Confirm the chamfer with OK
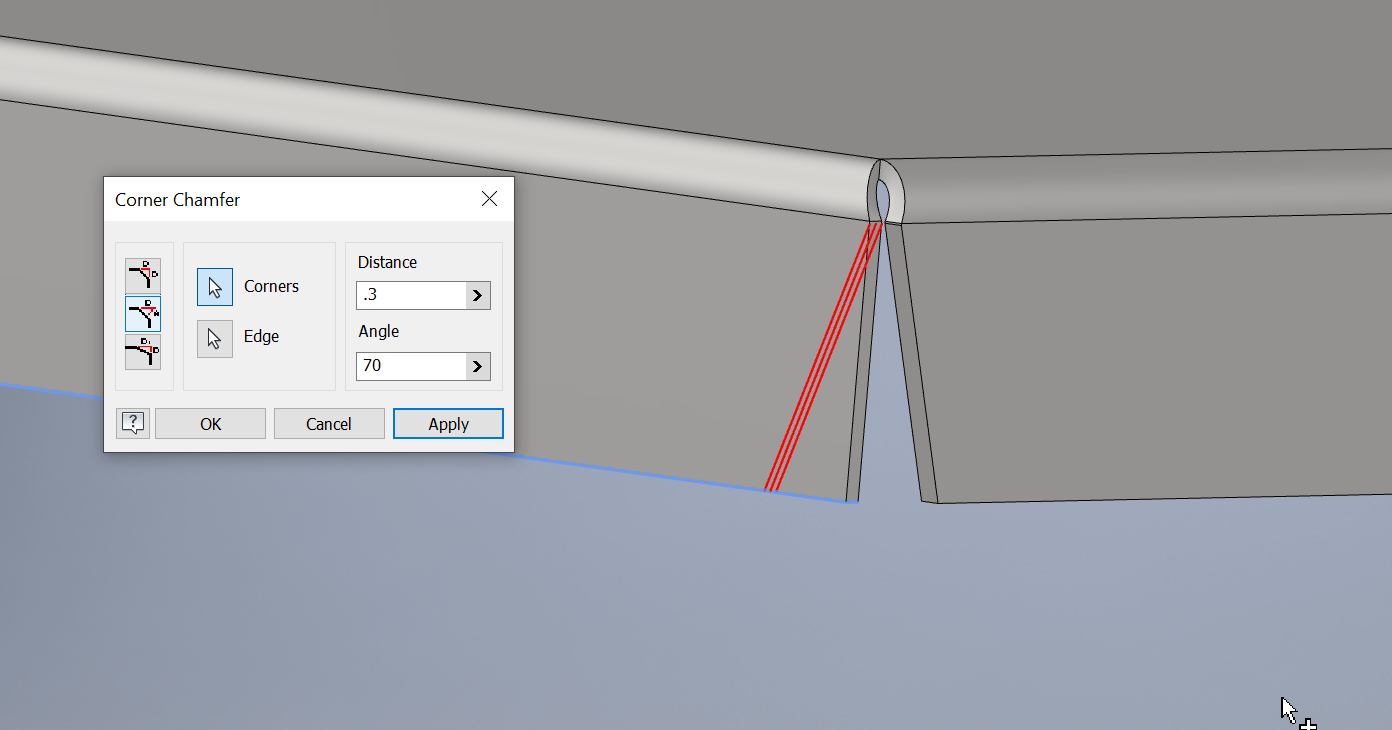This screenshot has height=730, width=1392. [x=210, y=423]
